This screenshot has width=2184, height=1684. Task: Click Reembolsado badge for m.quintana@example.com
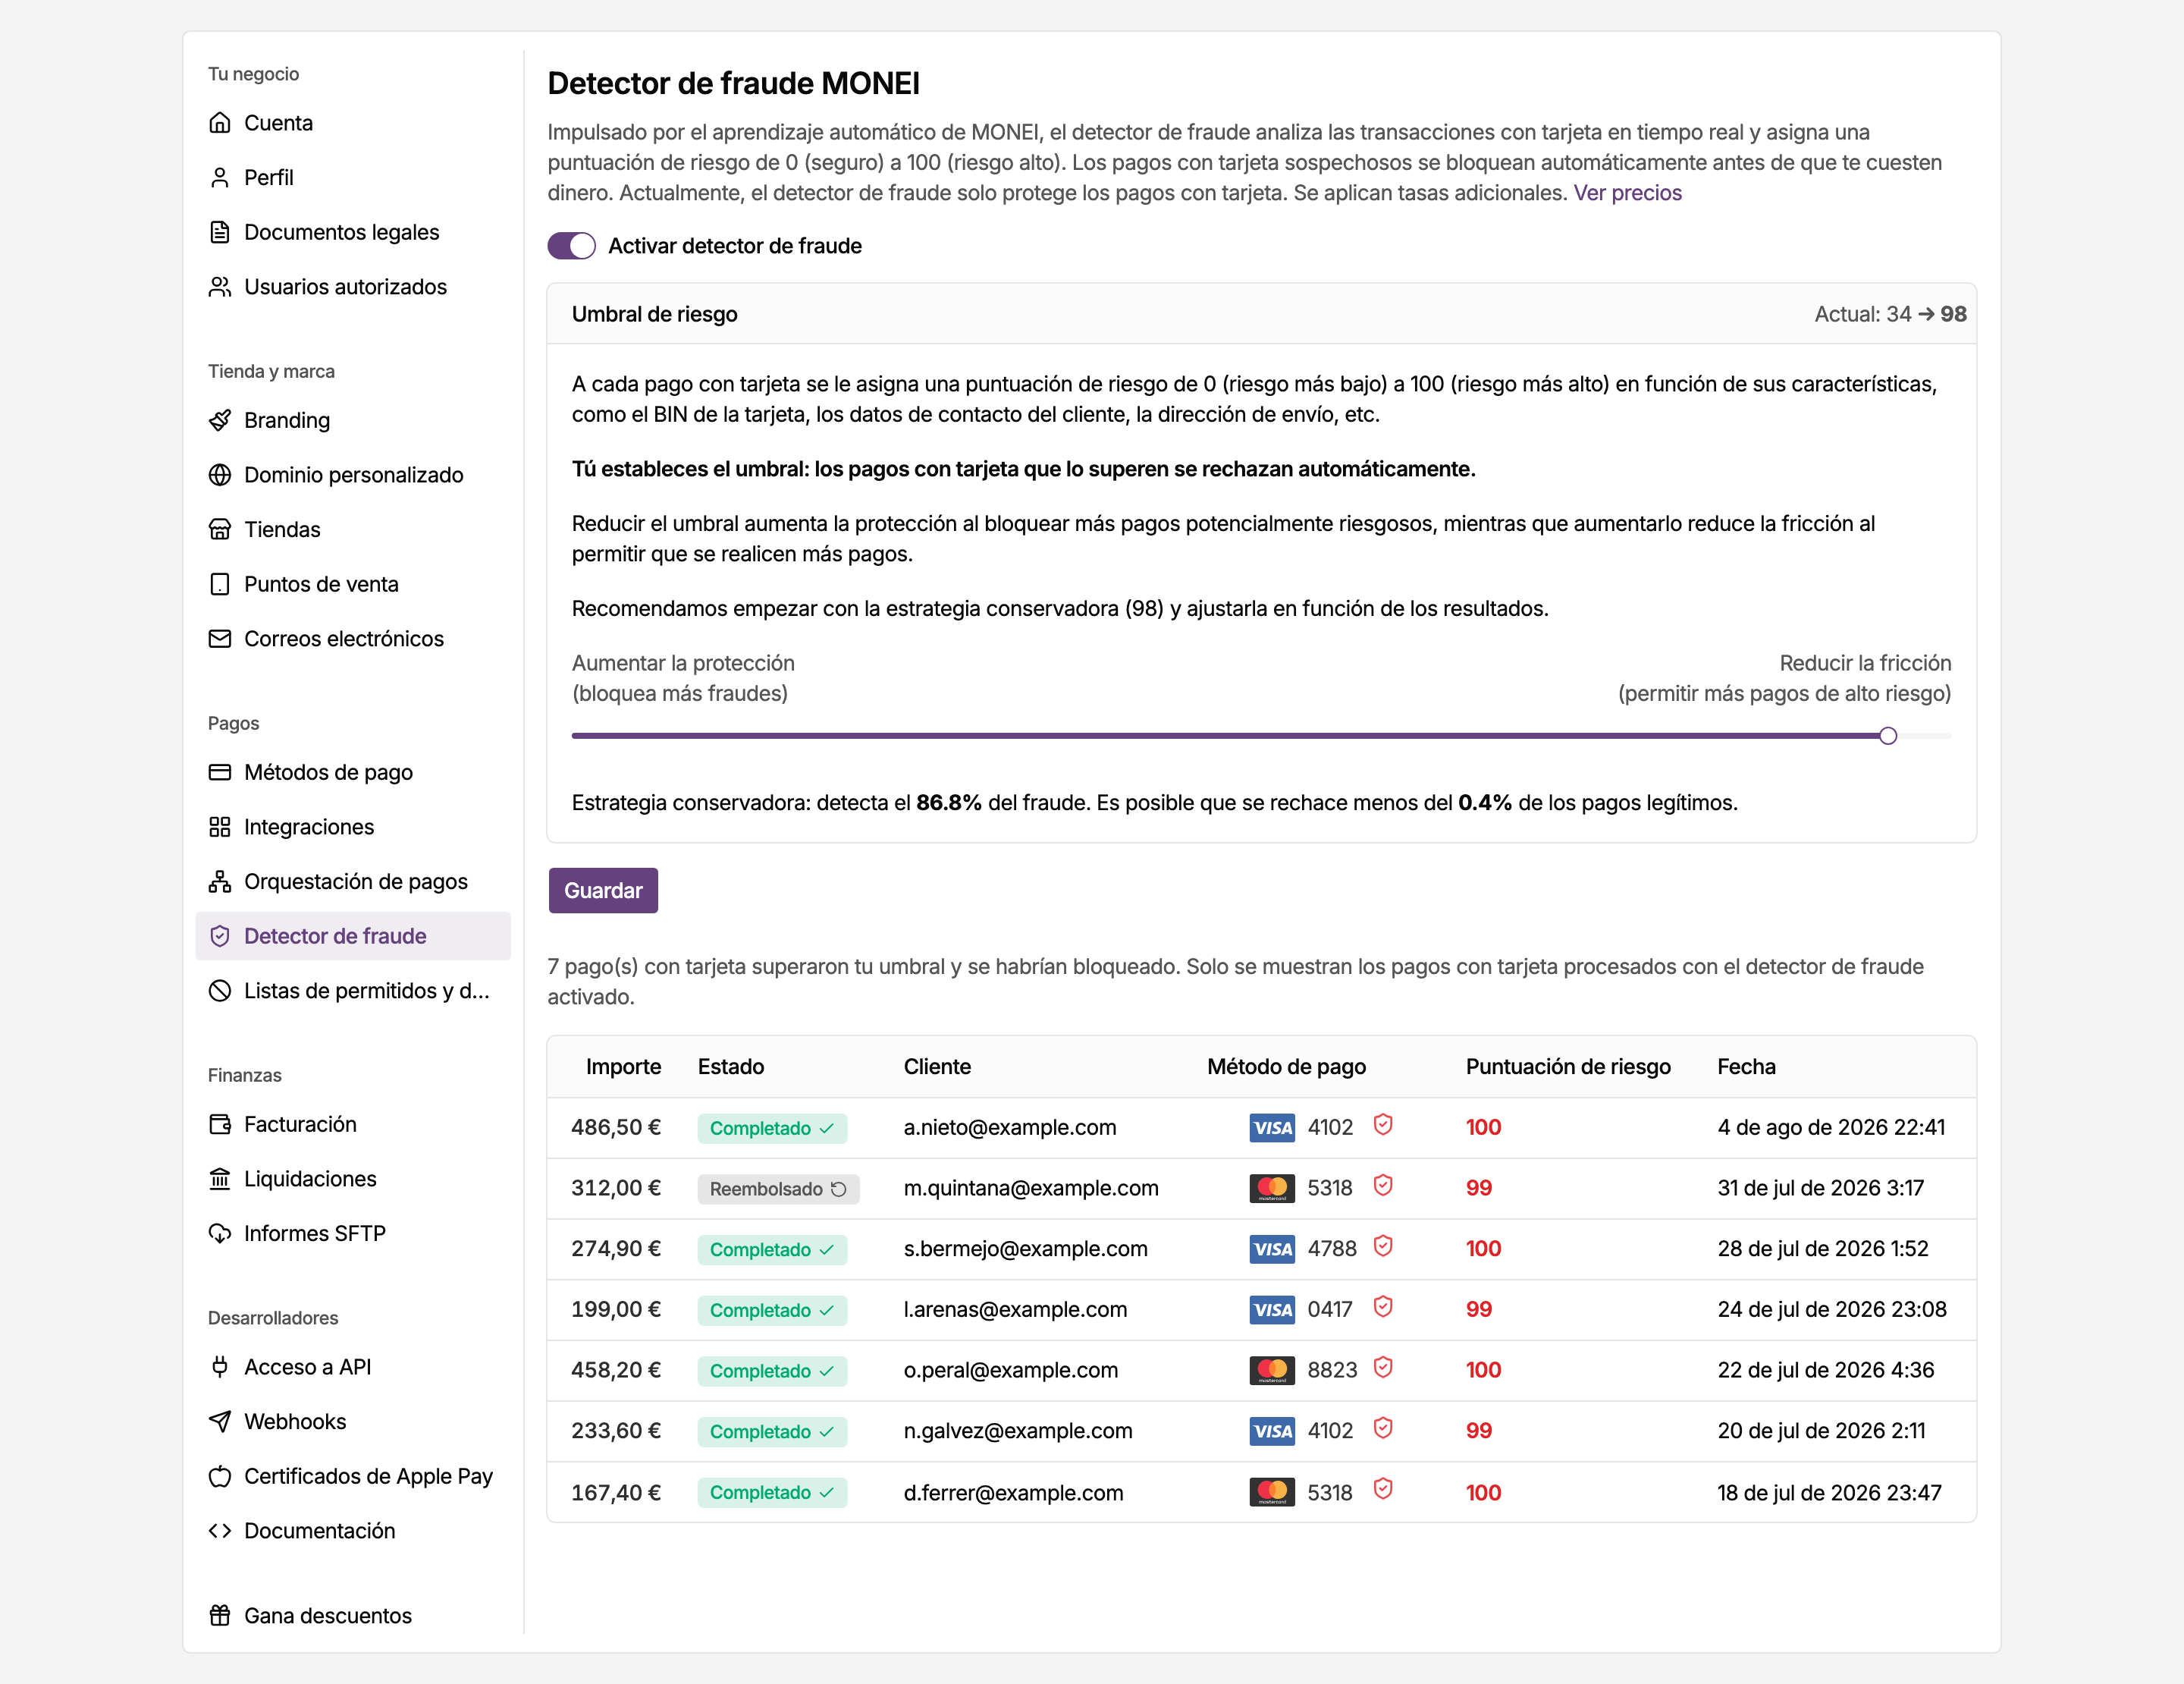(x=778, y=1189)
